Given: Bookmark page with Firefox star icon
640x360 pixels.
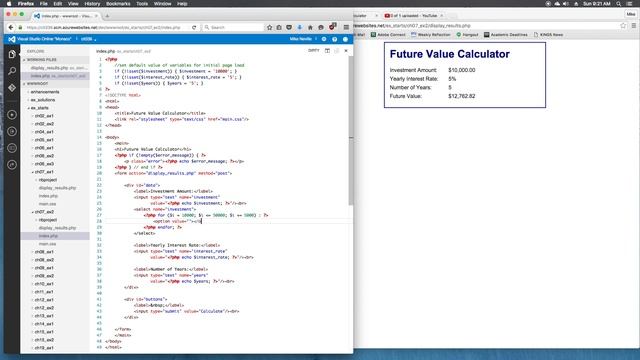Looking at the screenshot, I should click(x=269, y=27).
